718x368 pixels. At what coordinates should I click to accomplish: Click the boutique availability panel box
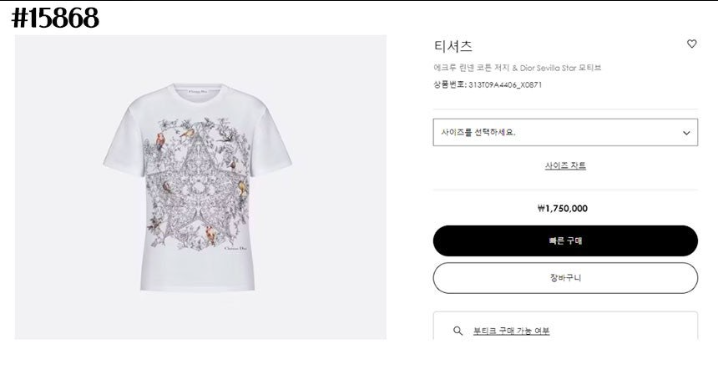coord(565,325)
